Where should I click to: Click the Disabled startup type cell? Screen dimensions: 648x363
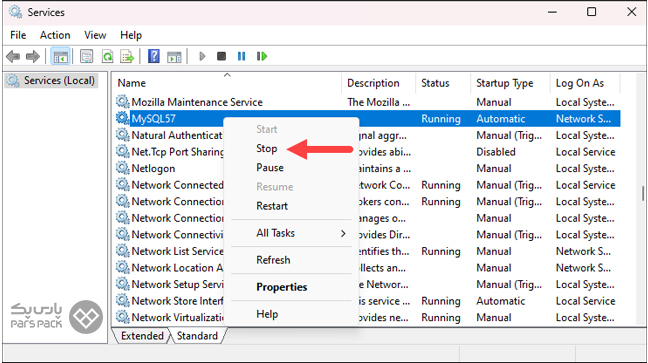(x=496, y=152)
